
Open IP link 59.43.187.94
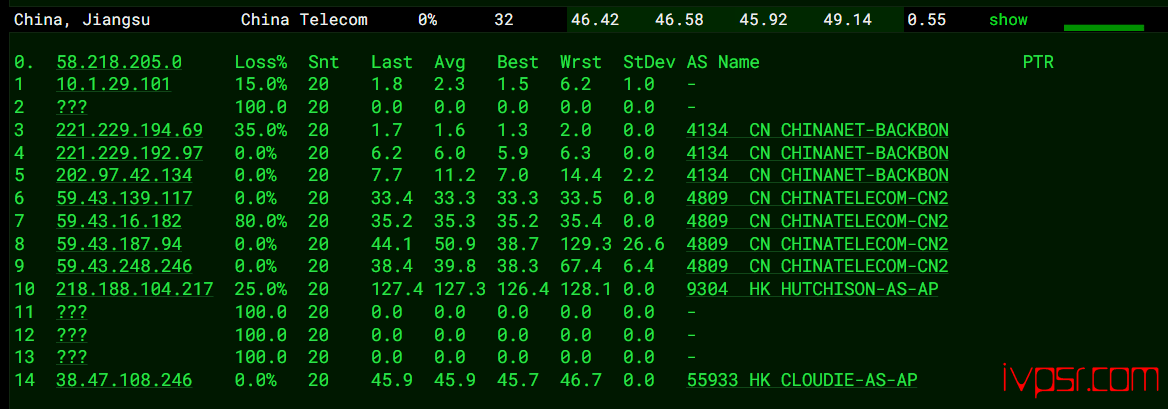pos(119,244)
